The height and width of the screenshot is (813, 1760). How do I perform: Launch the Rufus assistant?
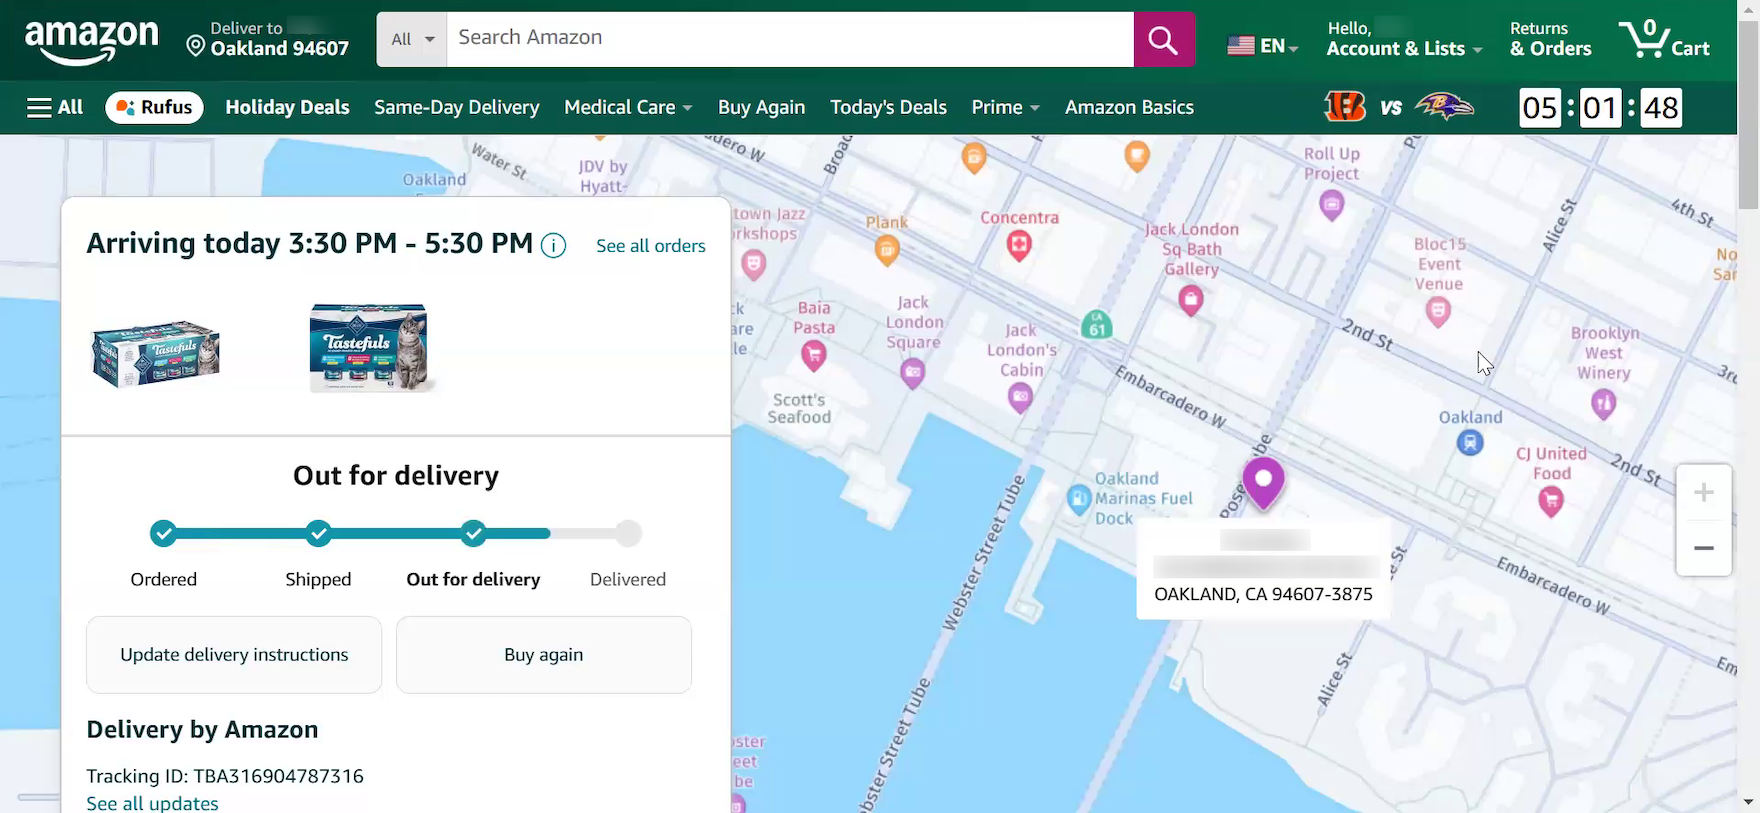[x=154, y=107]
